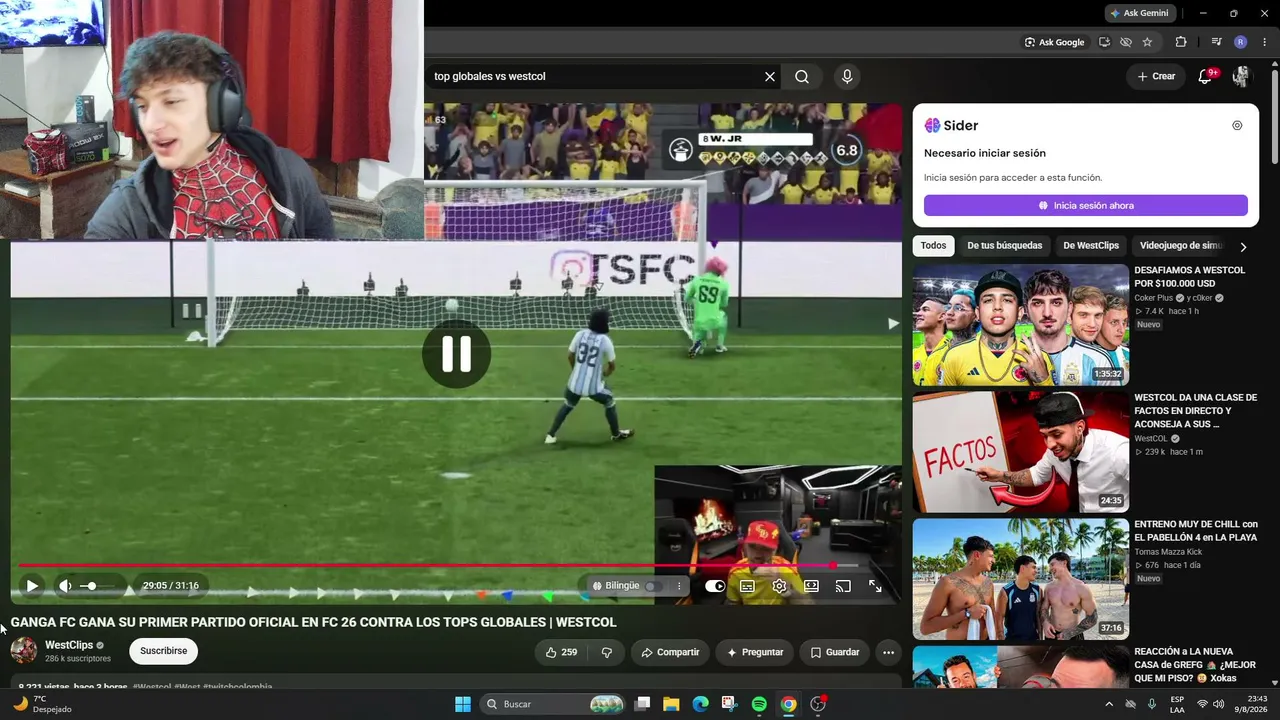Screen dimensions: 1280x720
Task: Open Google Chrome from the taskbar
Action: (x=788, y=704)
